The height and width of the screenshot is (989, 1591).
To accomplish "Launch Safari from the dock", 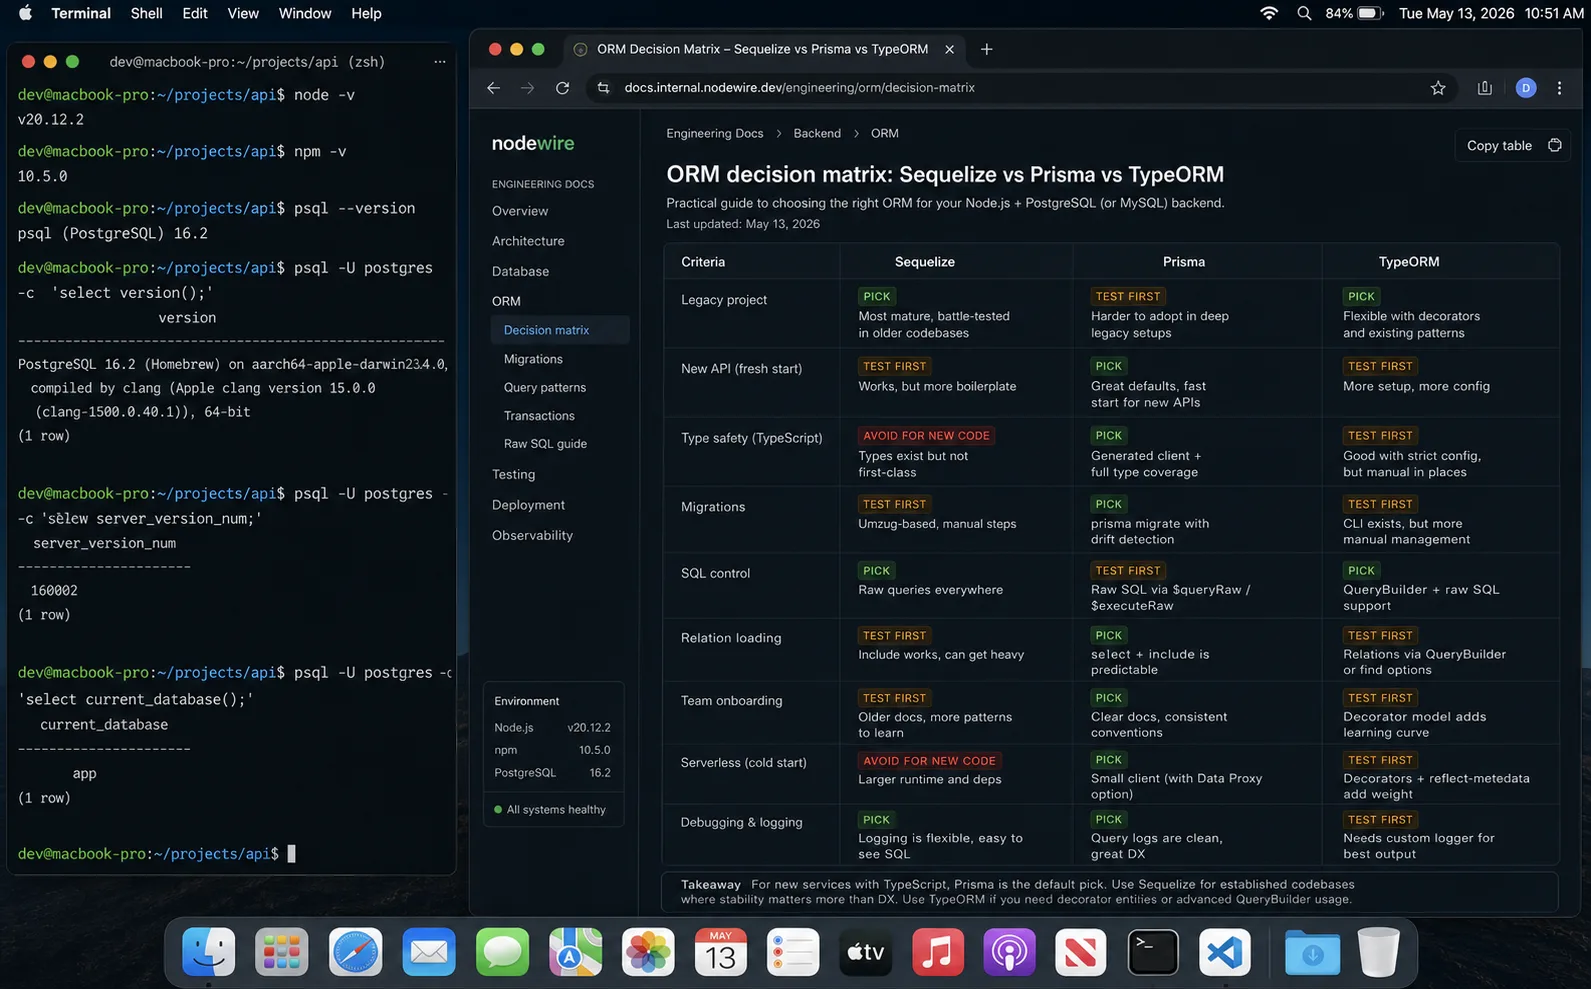I will click(355, 951).
